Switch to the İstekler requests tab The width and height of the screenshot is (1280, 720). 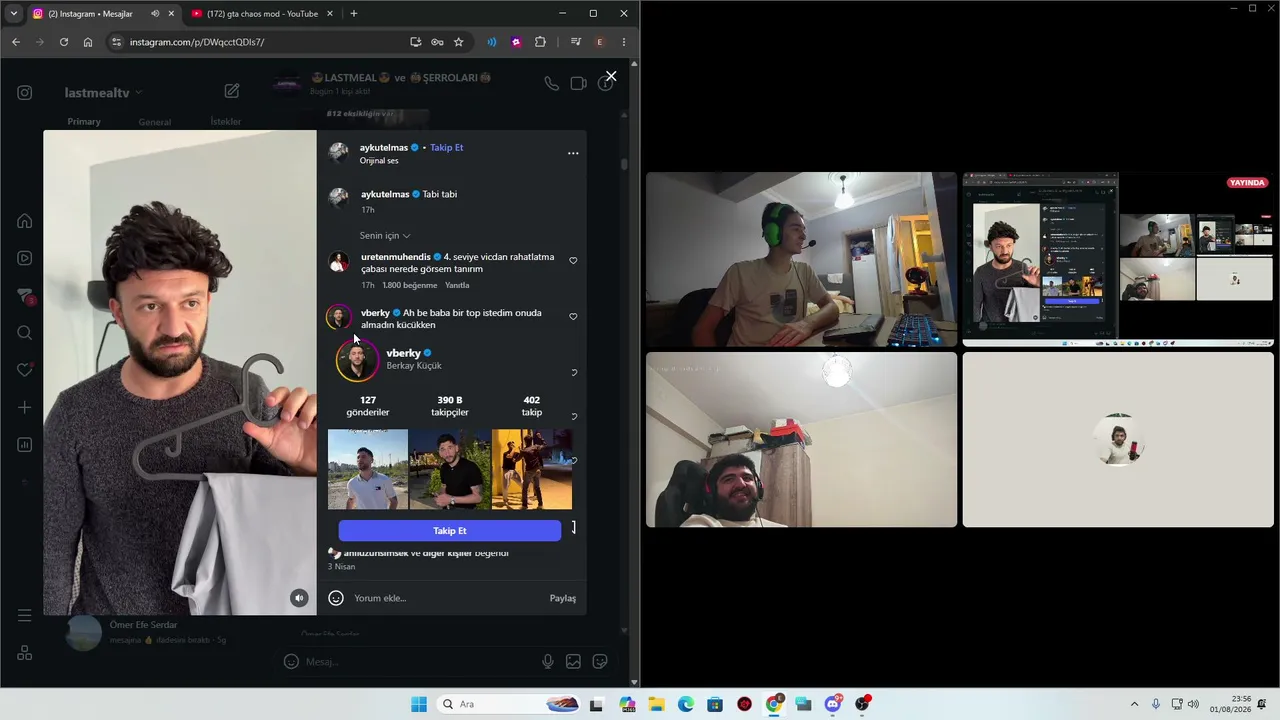[225, 122]
